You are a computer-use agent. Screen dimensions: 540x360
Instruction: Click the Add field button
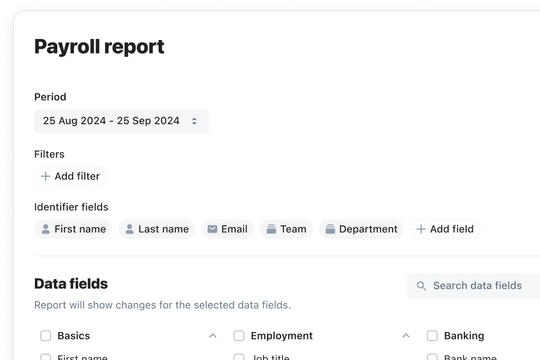click(x=445, y=229)
